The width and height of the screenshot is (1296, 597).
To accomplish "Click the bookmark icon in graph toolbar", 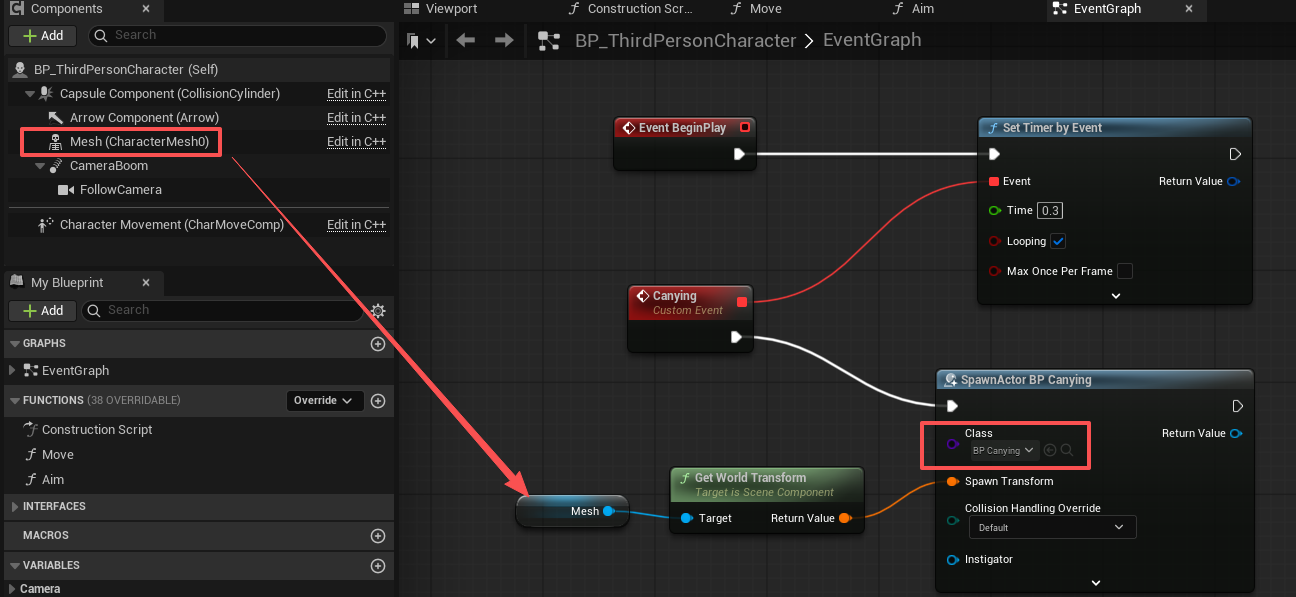I will pyautogui.click(x=414, y=41).
